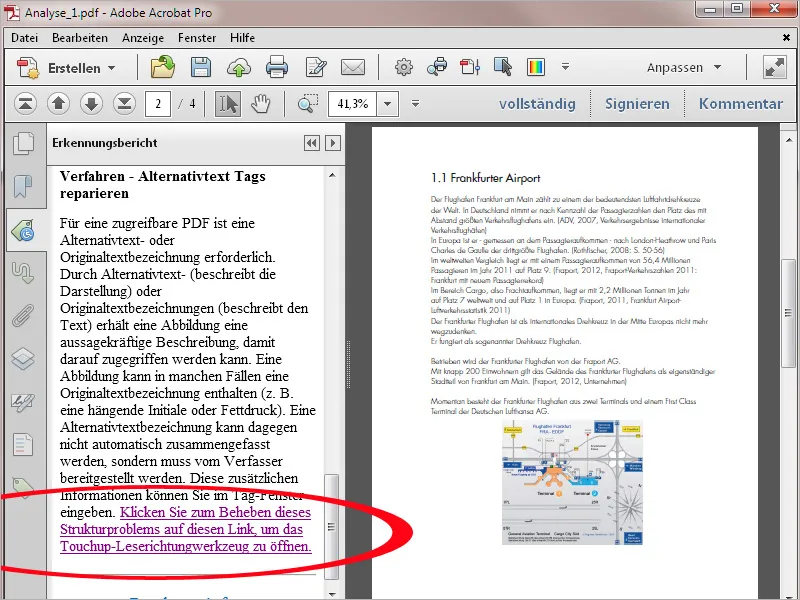Click the Touchup-Leserichtungwerkzeug link
Screen dimensions: 800x600
[186, 529]
